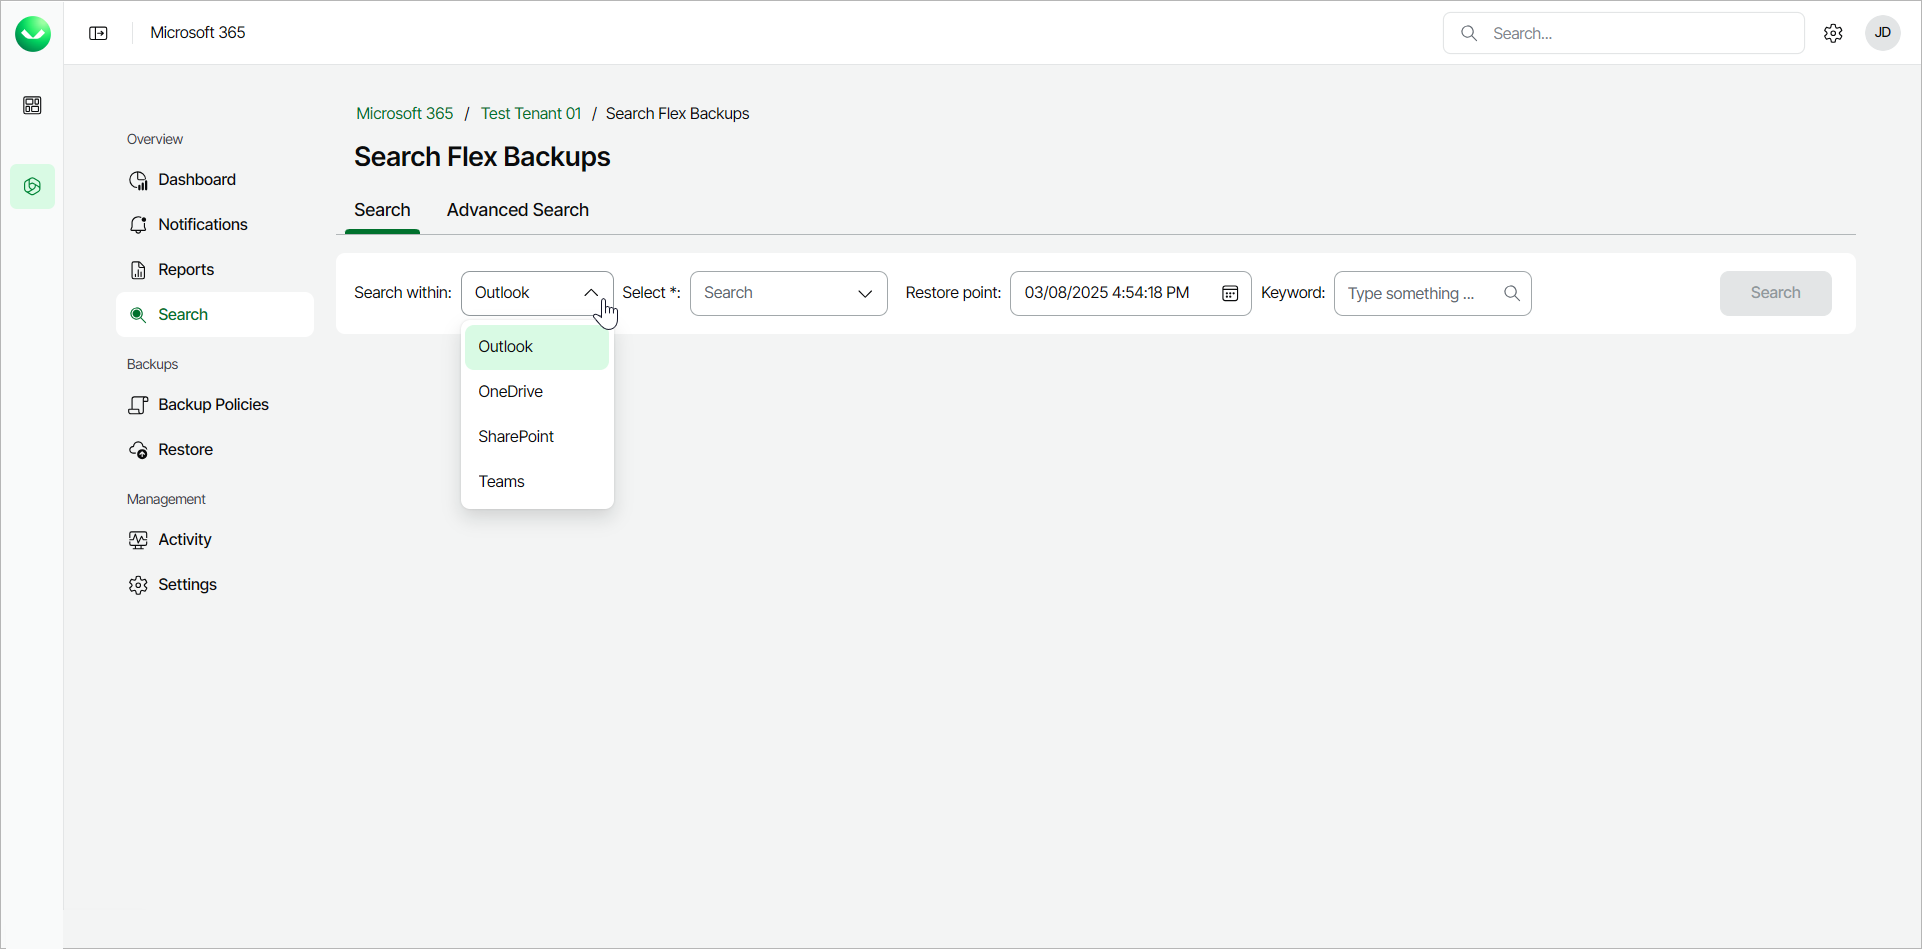Open the apps grid icon in left rail
Screen dimensions: 1922x949
pyautogui.click(x=33, y=105)
